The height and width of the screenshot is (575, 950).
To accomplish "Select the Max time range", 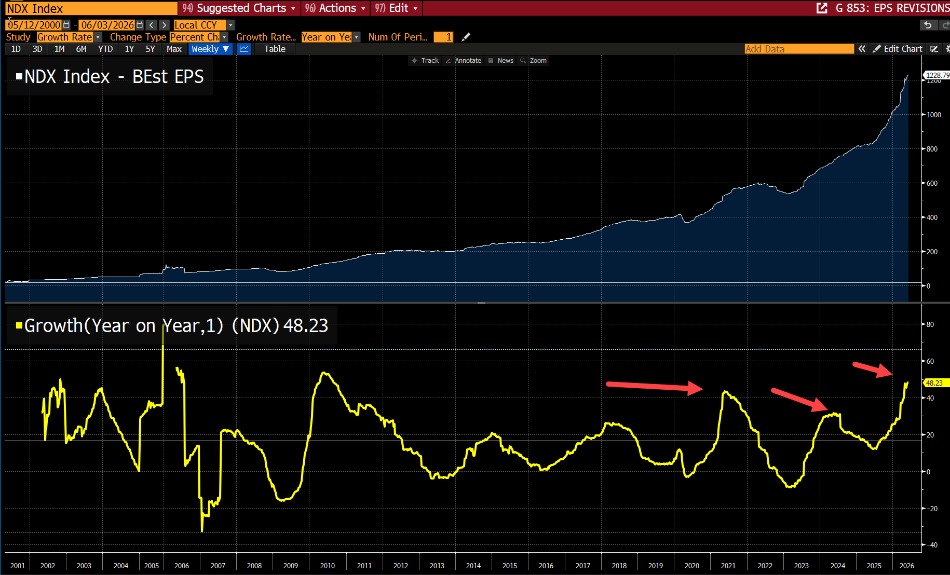I will (174, 49).
